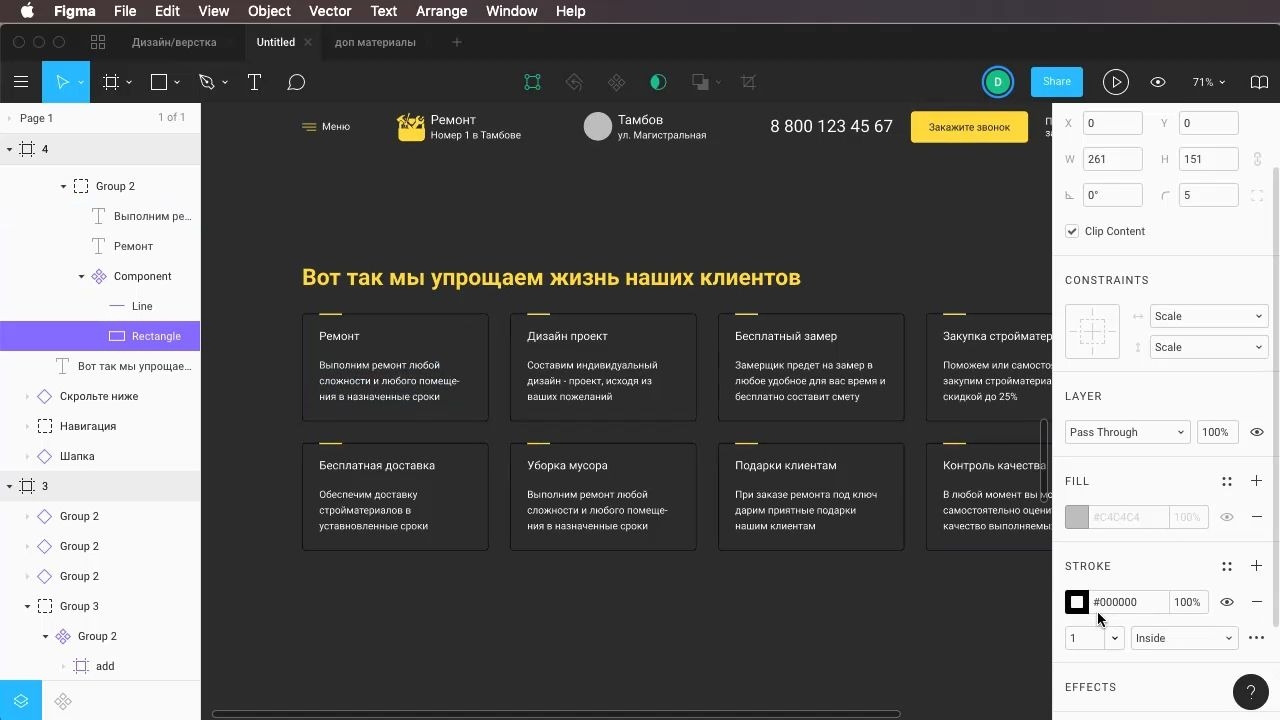Image resolution: width=1280 pixels, height=720 pixels.
Task: Open the Pass Through blend mode dropdown
Action: [x=1126, y=432]
